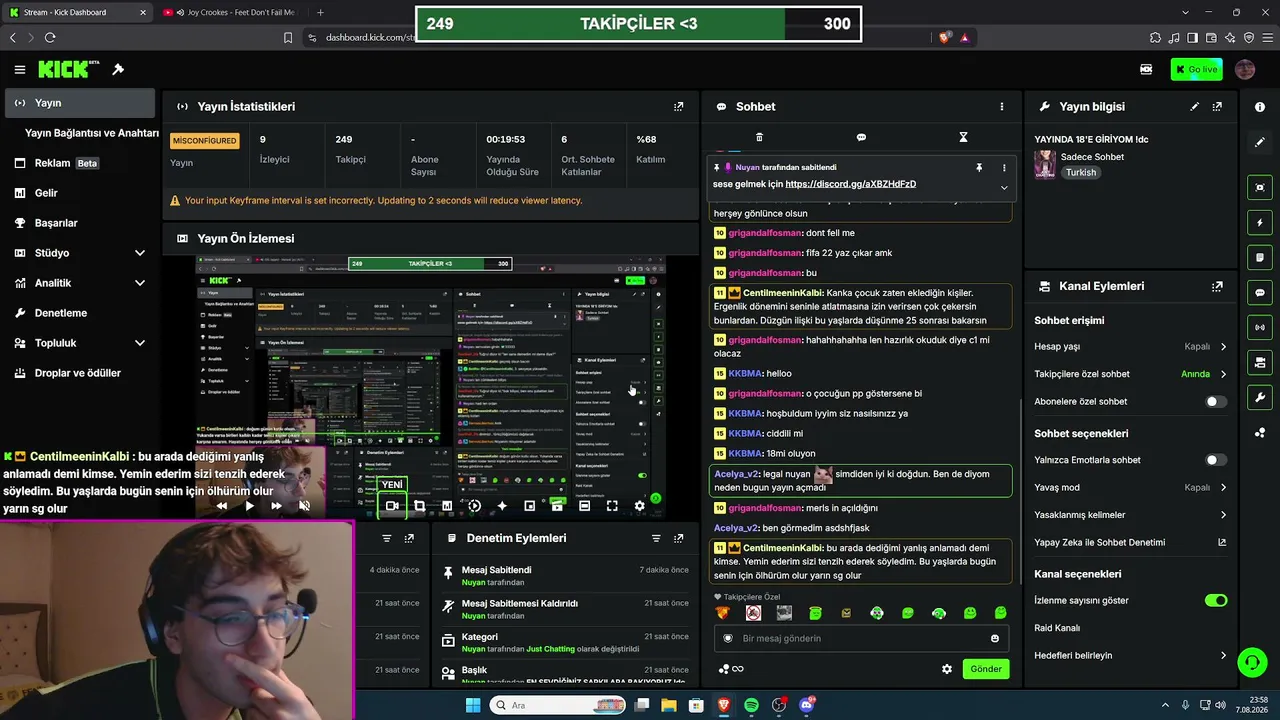Open the Sohbet panel three-dot menu
1280x720 pixels.
[1001, 107]
